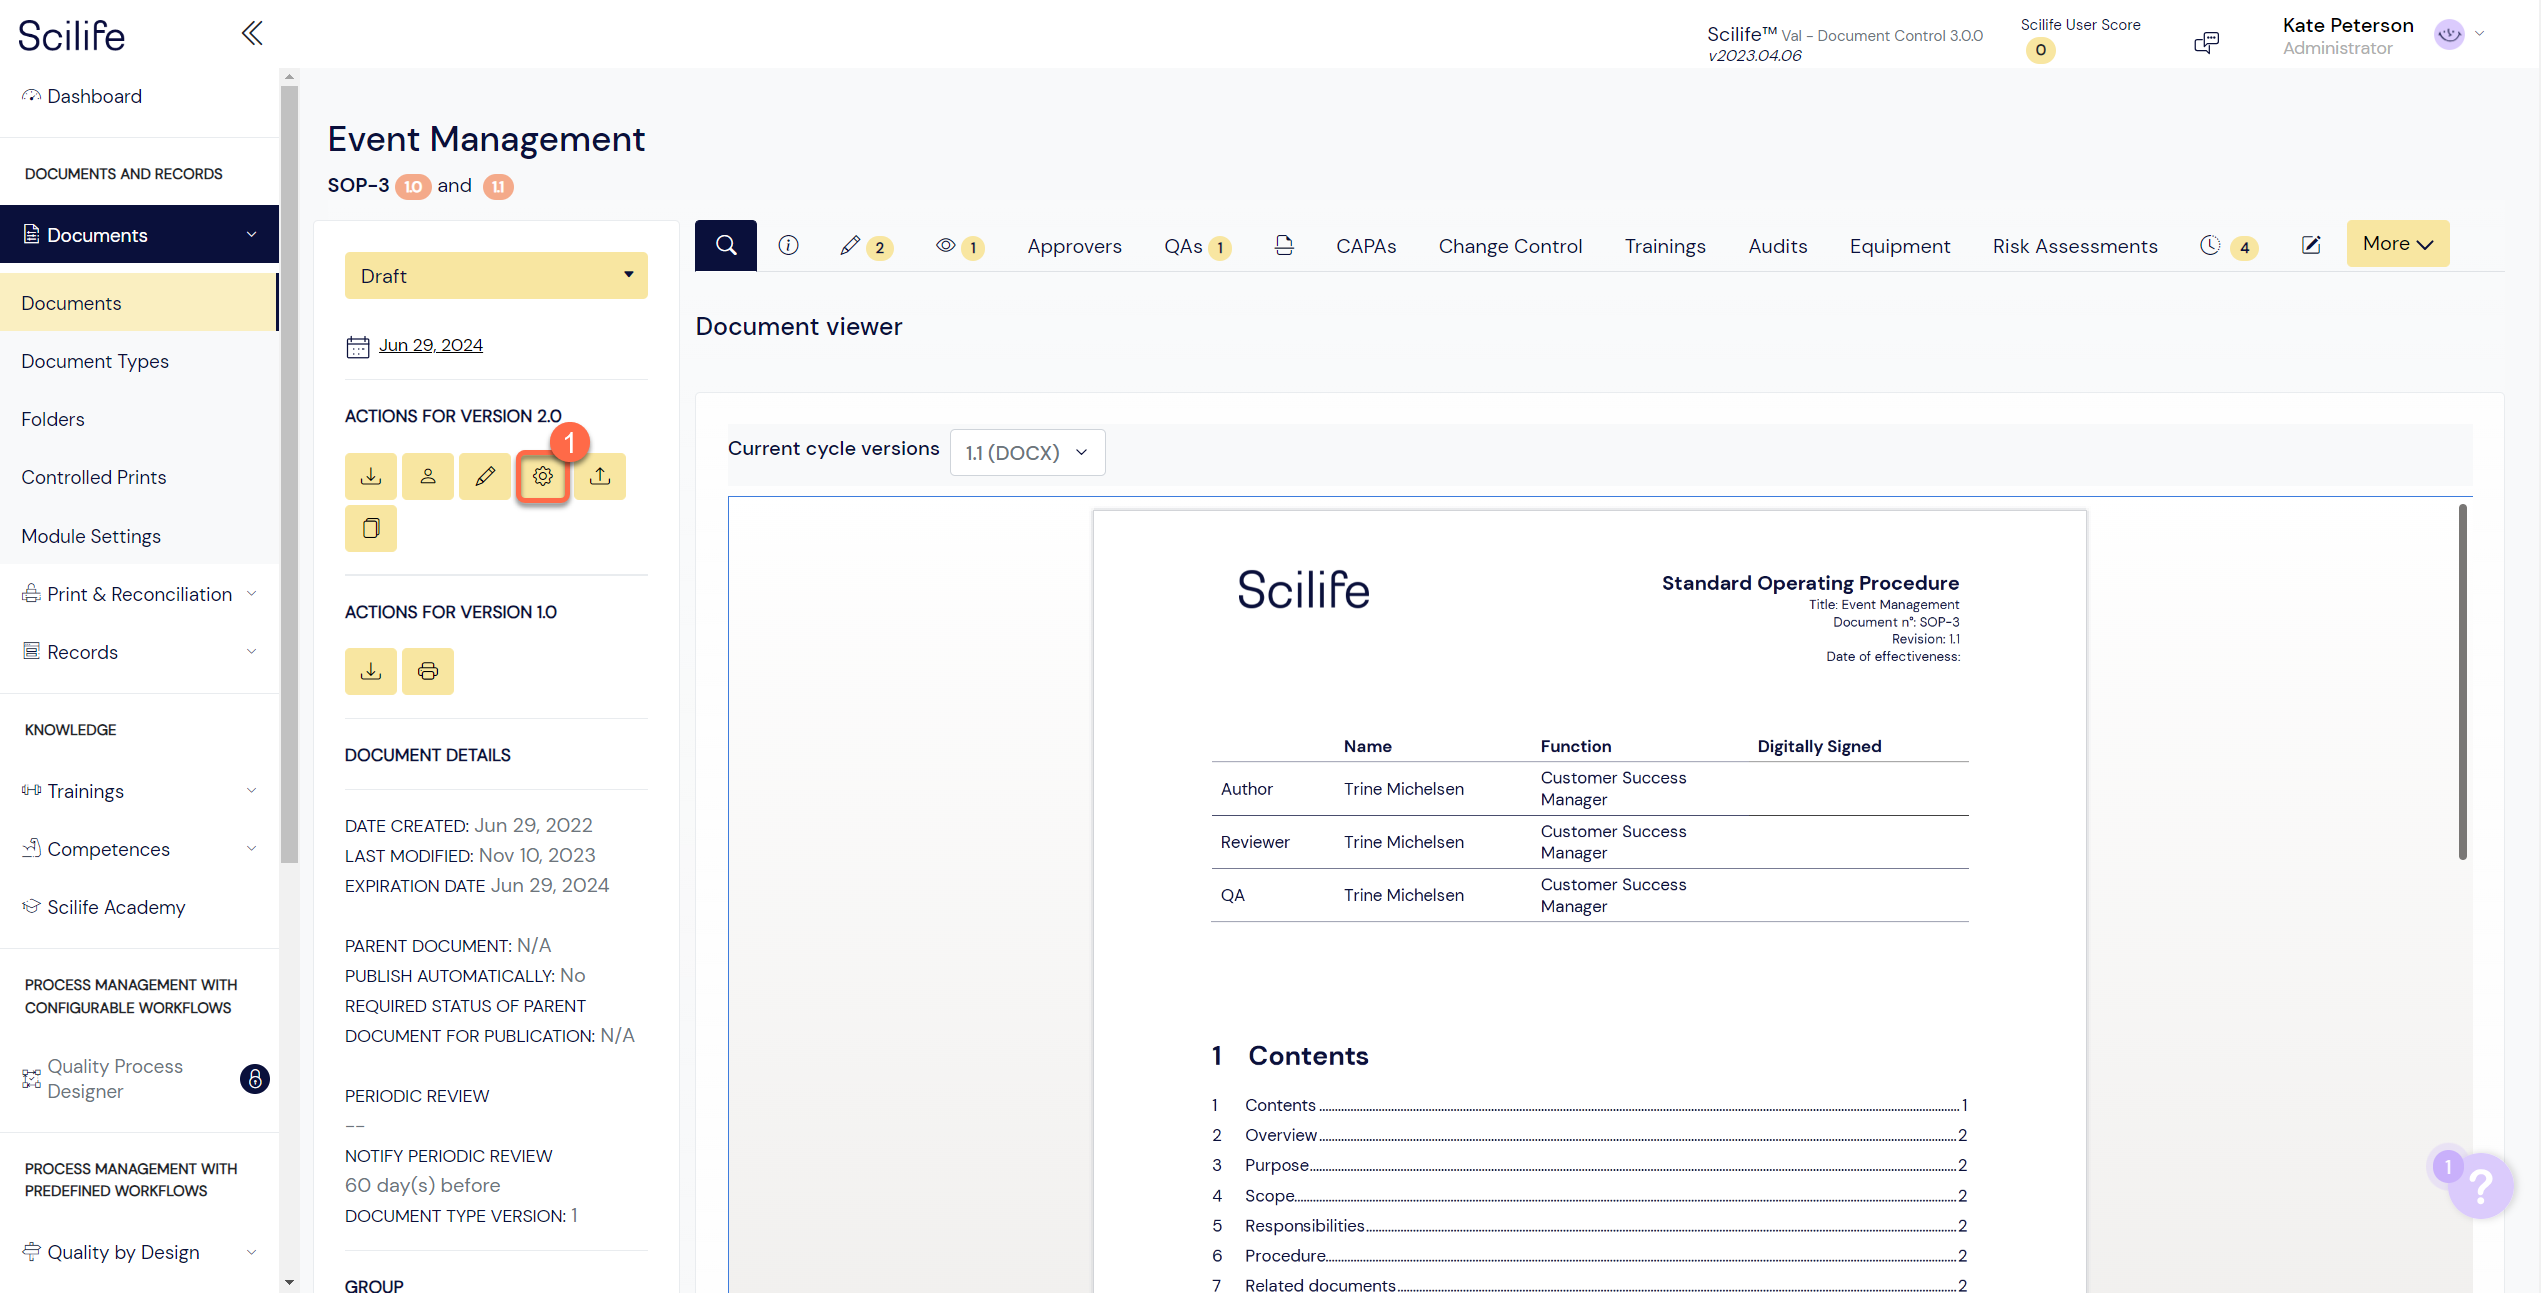
Task: Open the gear settings icon for version 2.0
Action: [x=543, y=476]
